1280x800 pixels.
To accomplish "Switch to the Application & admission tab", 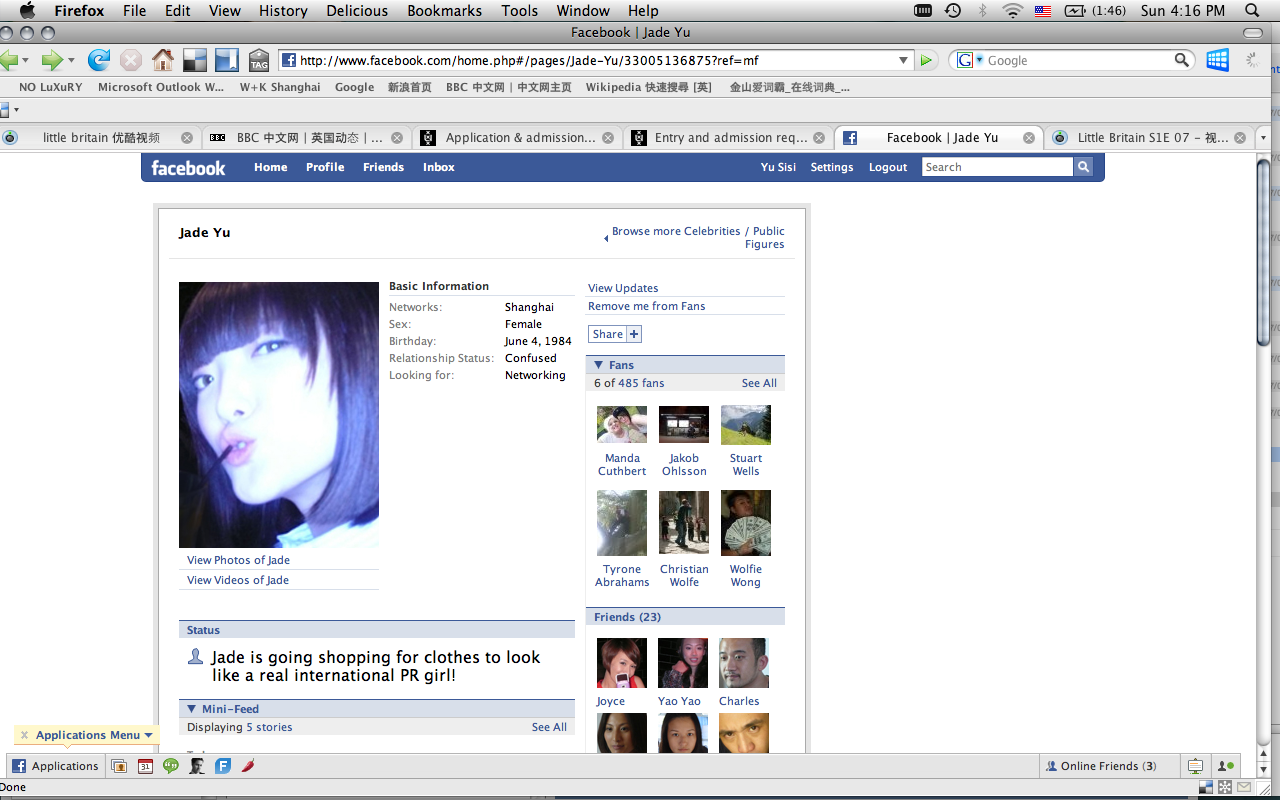I will 517,138.
